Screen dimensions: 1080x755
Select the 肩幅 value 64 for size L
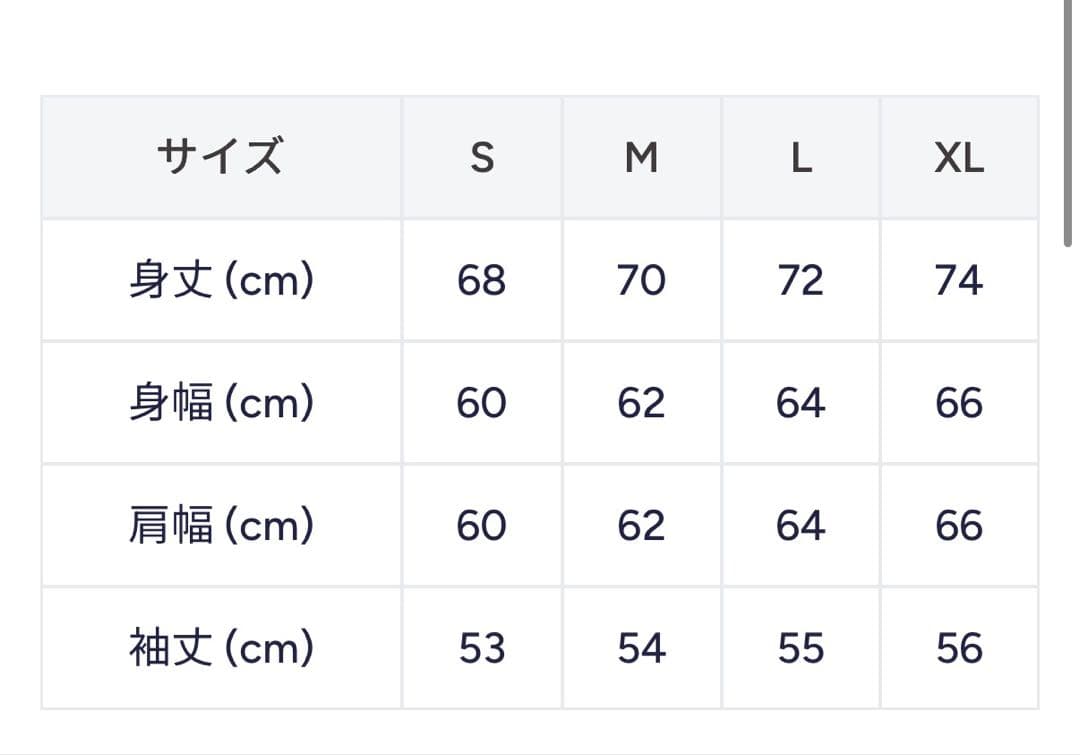pyautogui.click(x=801, y=526)
